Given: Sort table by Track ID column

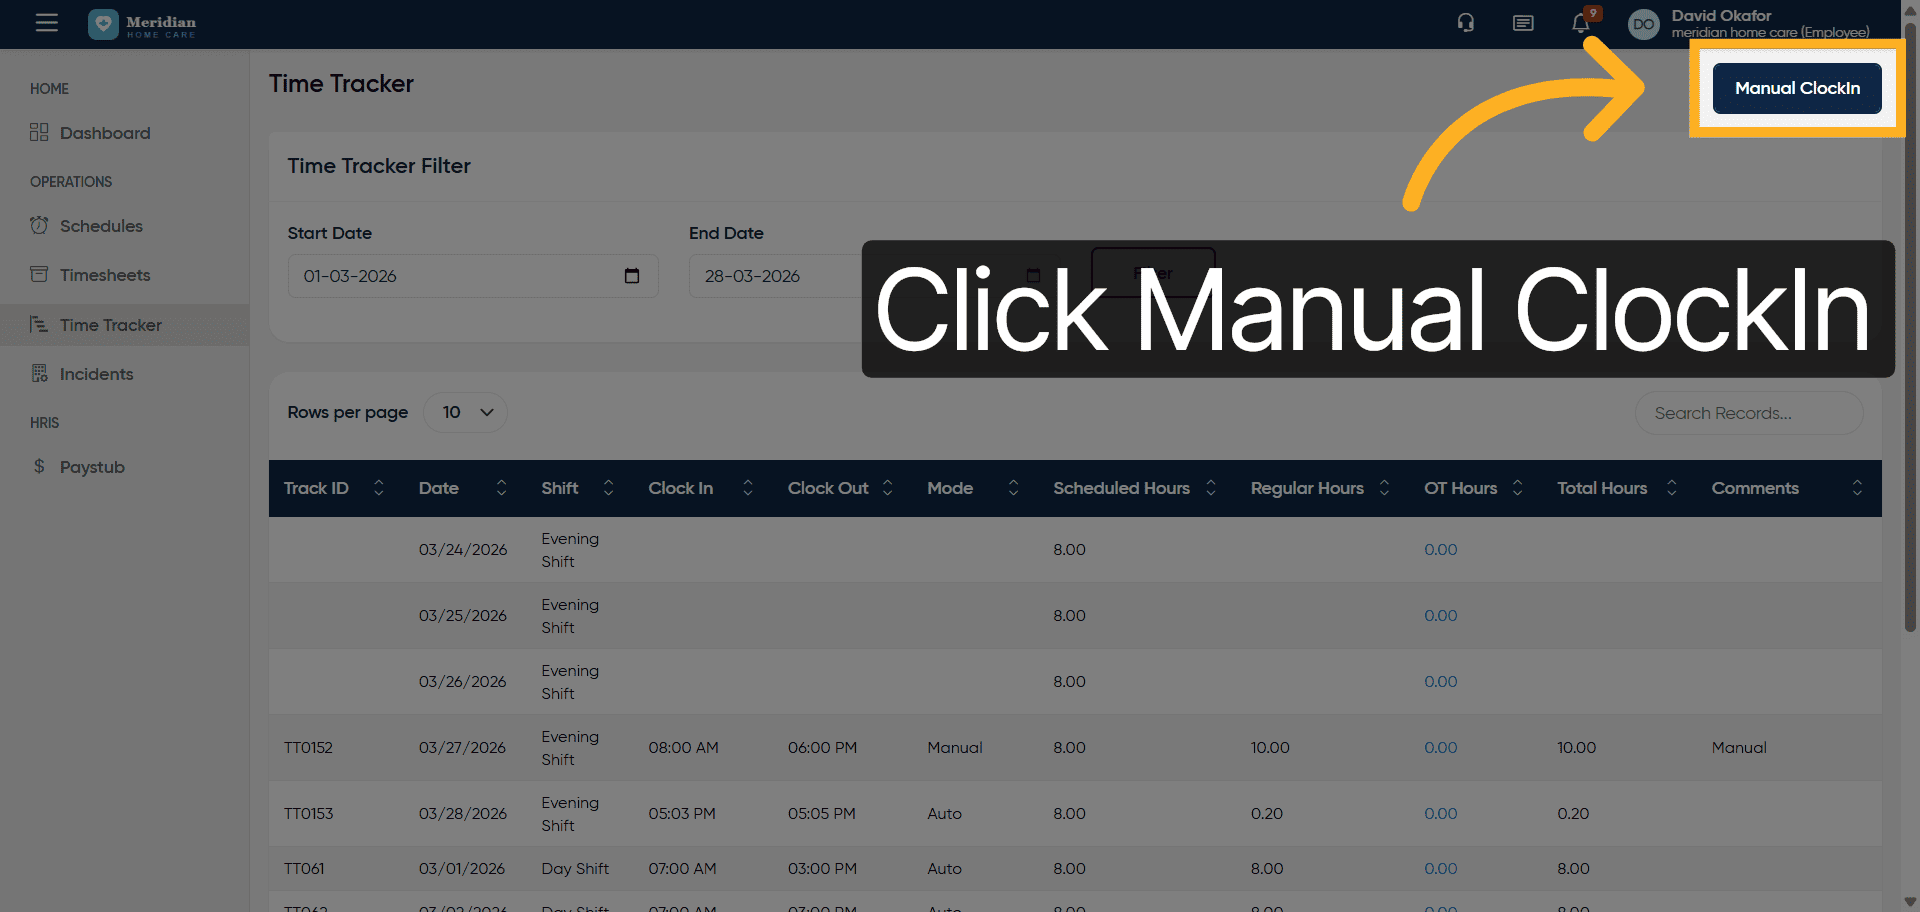Looking at the screenshot, I should (378, 488).
